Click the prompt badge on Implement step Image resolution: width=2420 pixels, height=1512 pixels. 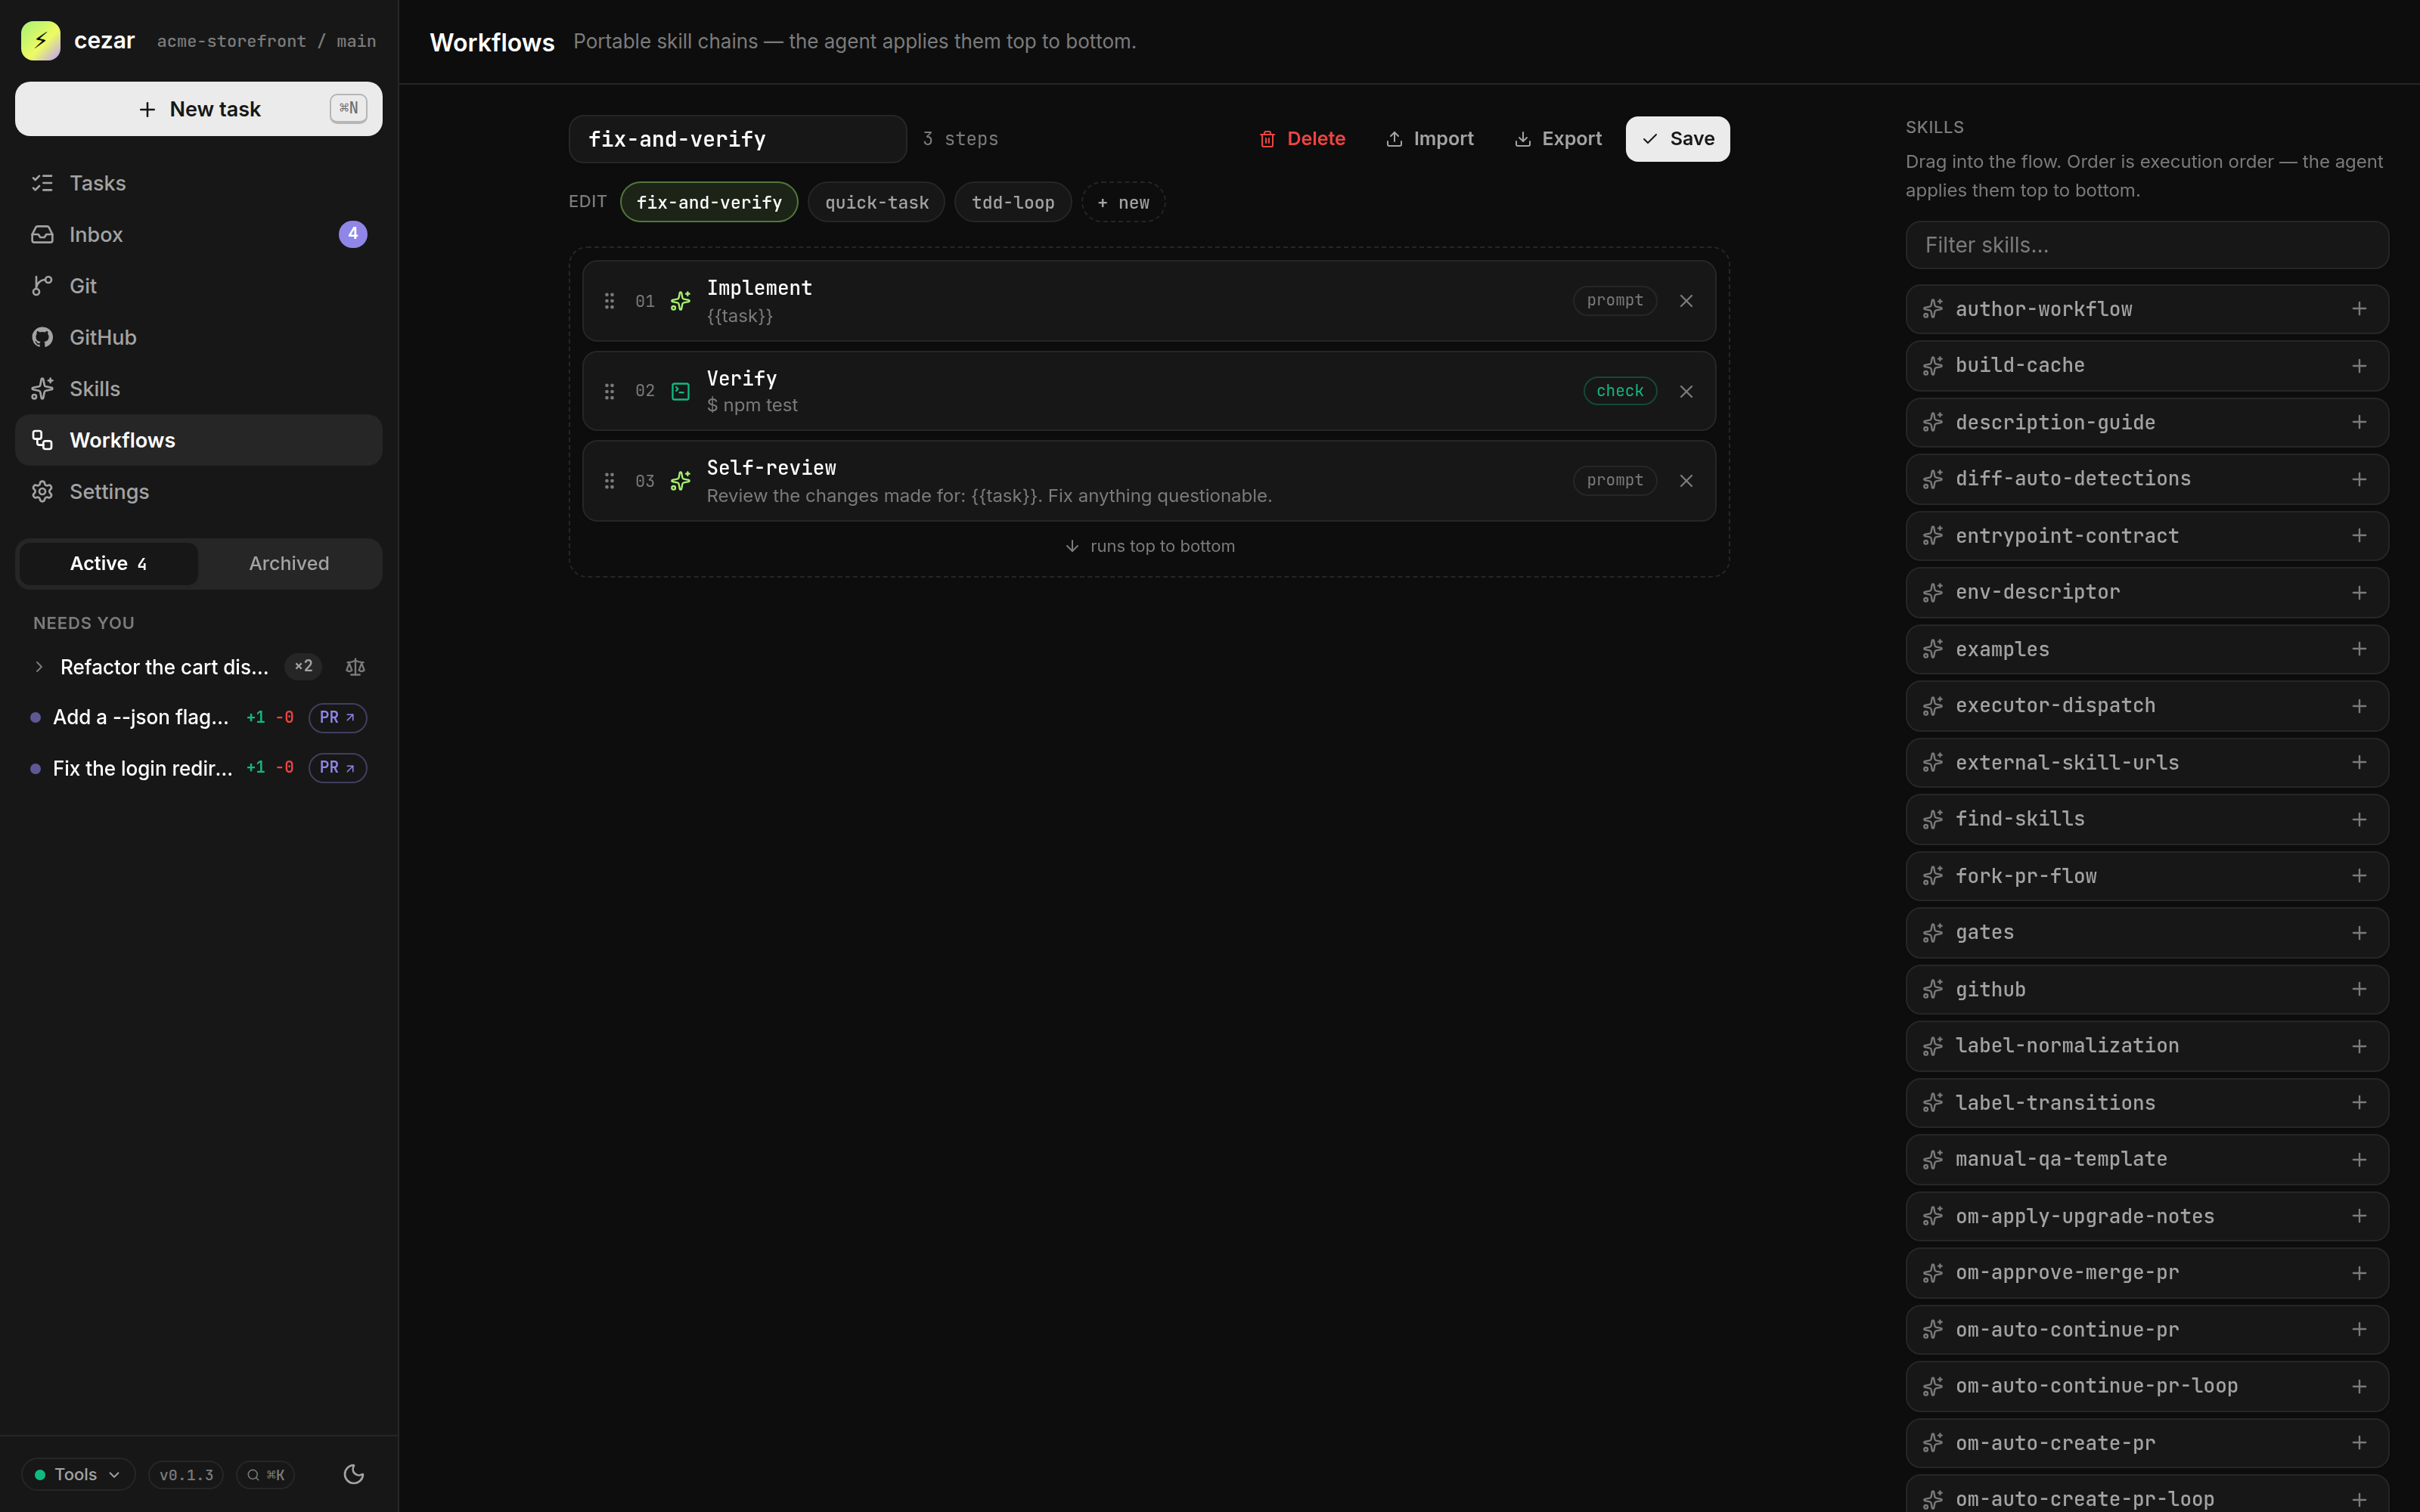click(x=1614, y=301)
